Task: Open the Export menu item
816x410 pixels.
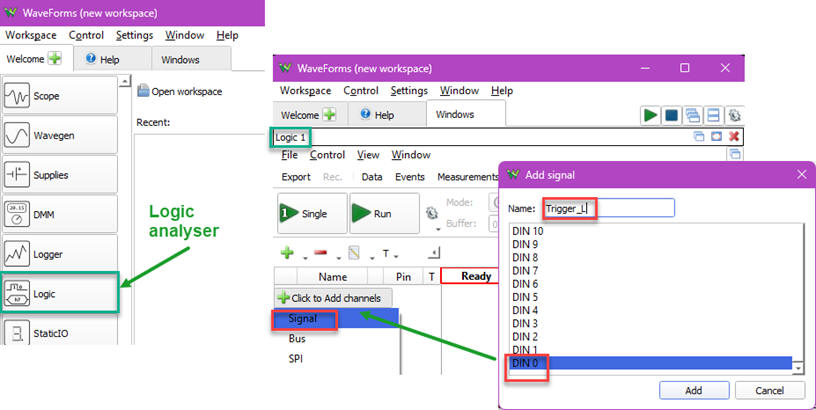Action: (295, 177)
